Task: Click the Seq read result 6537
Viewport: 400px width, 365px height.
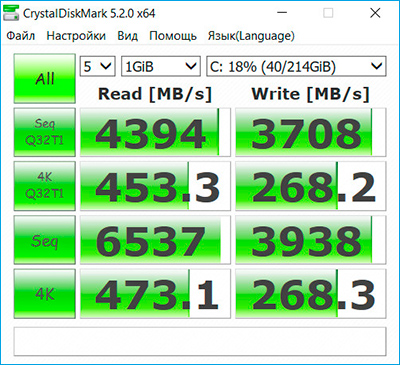Action: coord(155,240)
